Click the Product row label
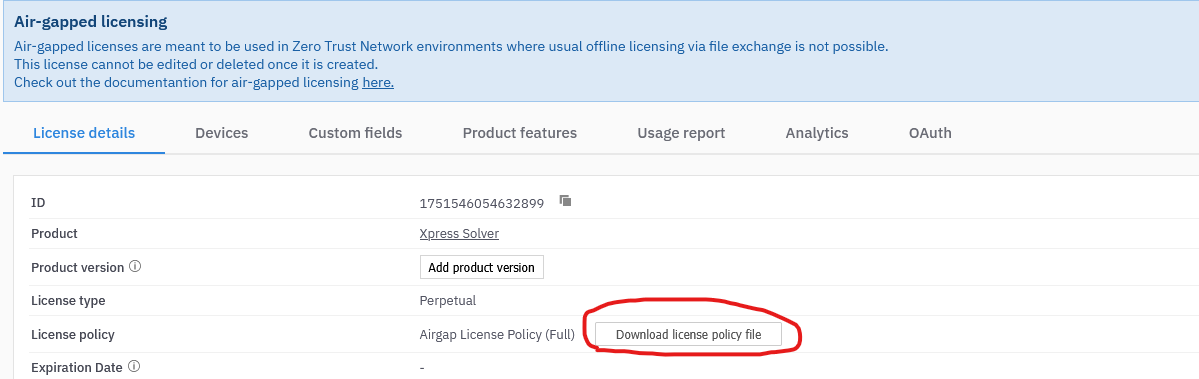The width and height of the screenshot is (1199, 379). [54, 233]
